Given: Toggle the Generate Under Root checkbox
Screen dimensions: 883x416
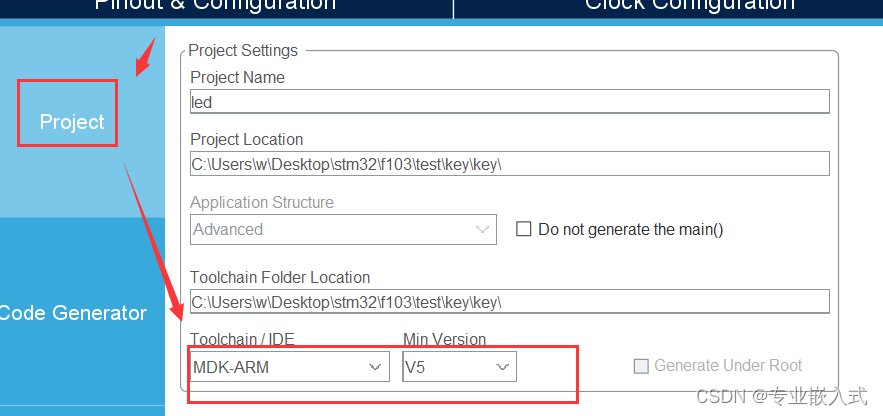Looking at the screenshot, I should [x=641, y=366].
